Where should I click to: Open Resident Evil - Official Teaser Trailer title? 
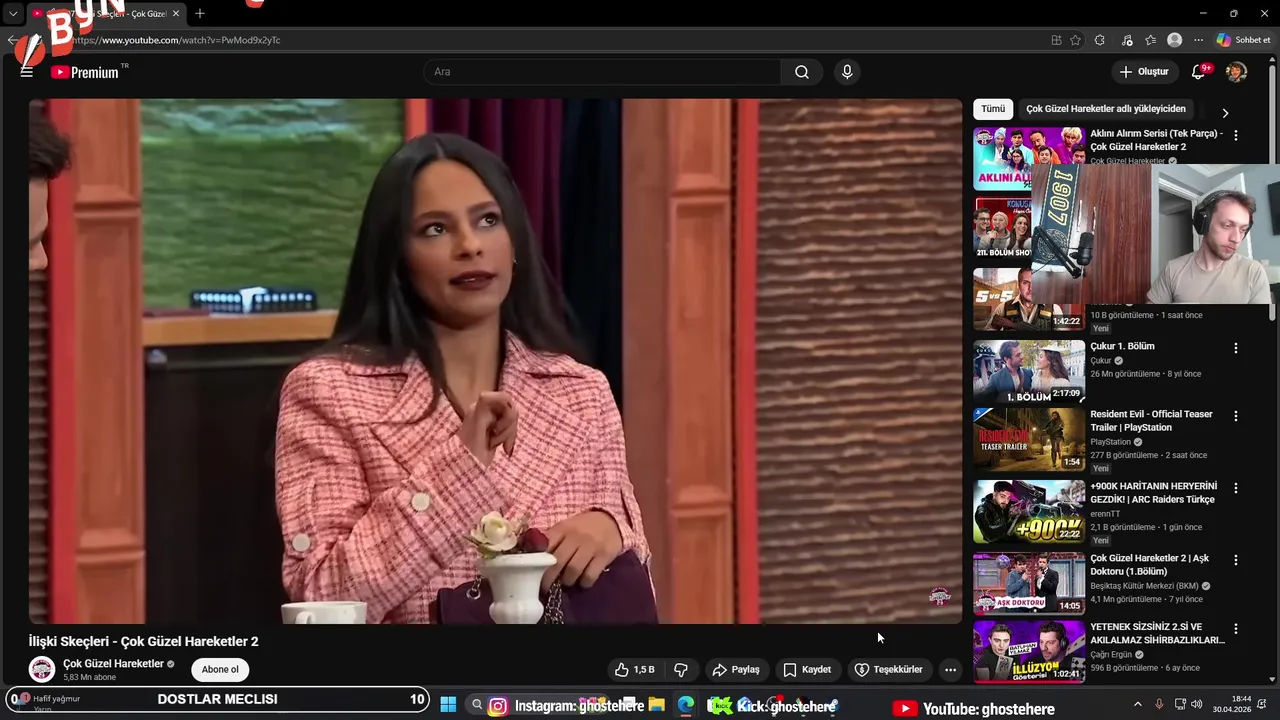tap(1151, 421)
